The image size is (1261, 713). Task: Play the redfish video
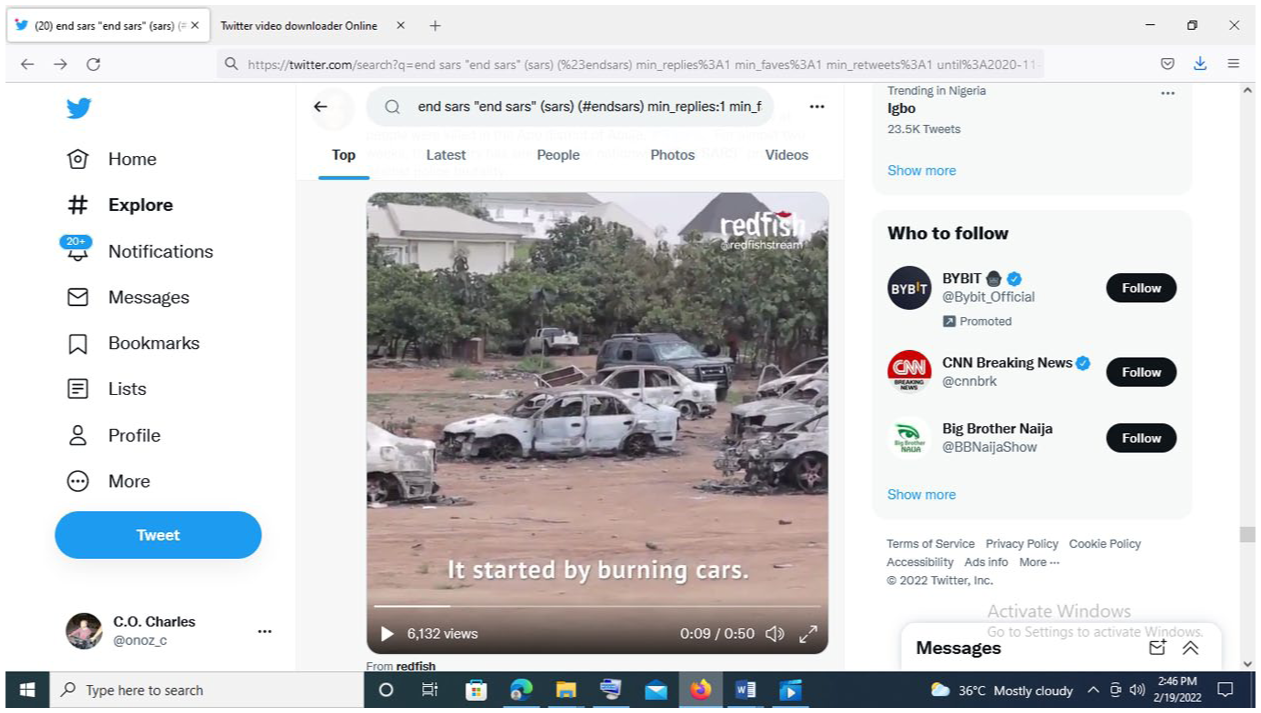[387, 634]
